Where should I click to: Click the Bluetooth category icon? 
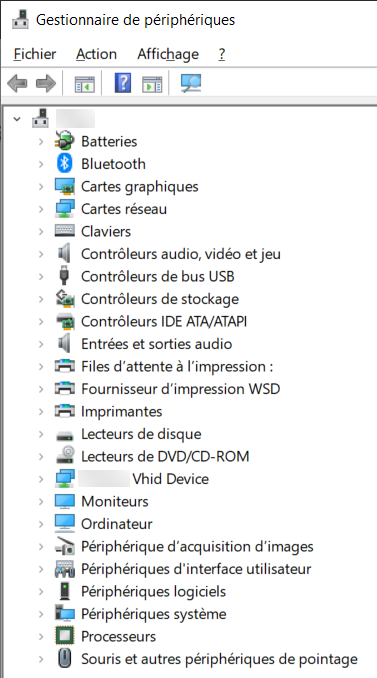[65, 163]
